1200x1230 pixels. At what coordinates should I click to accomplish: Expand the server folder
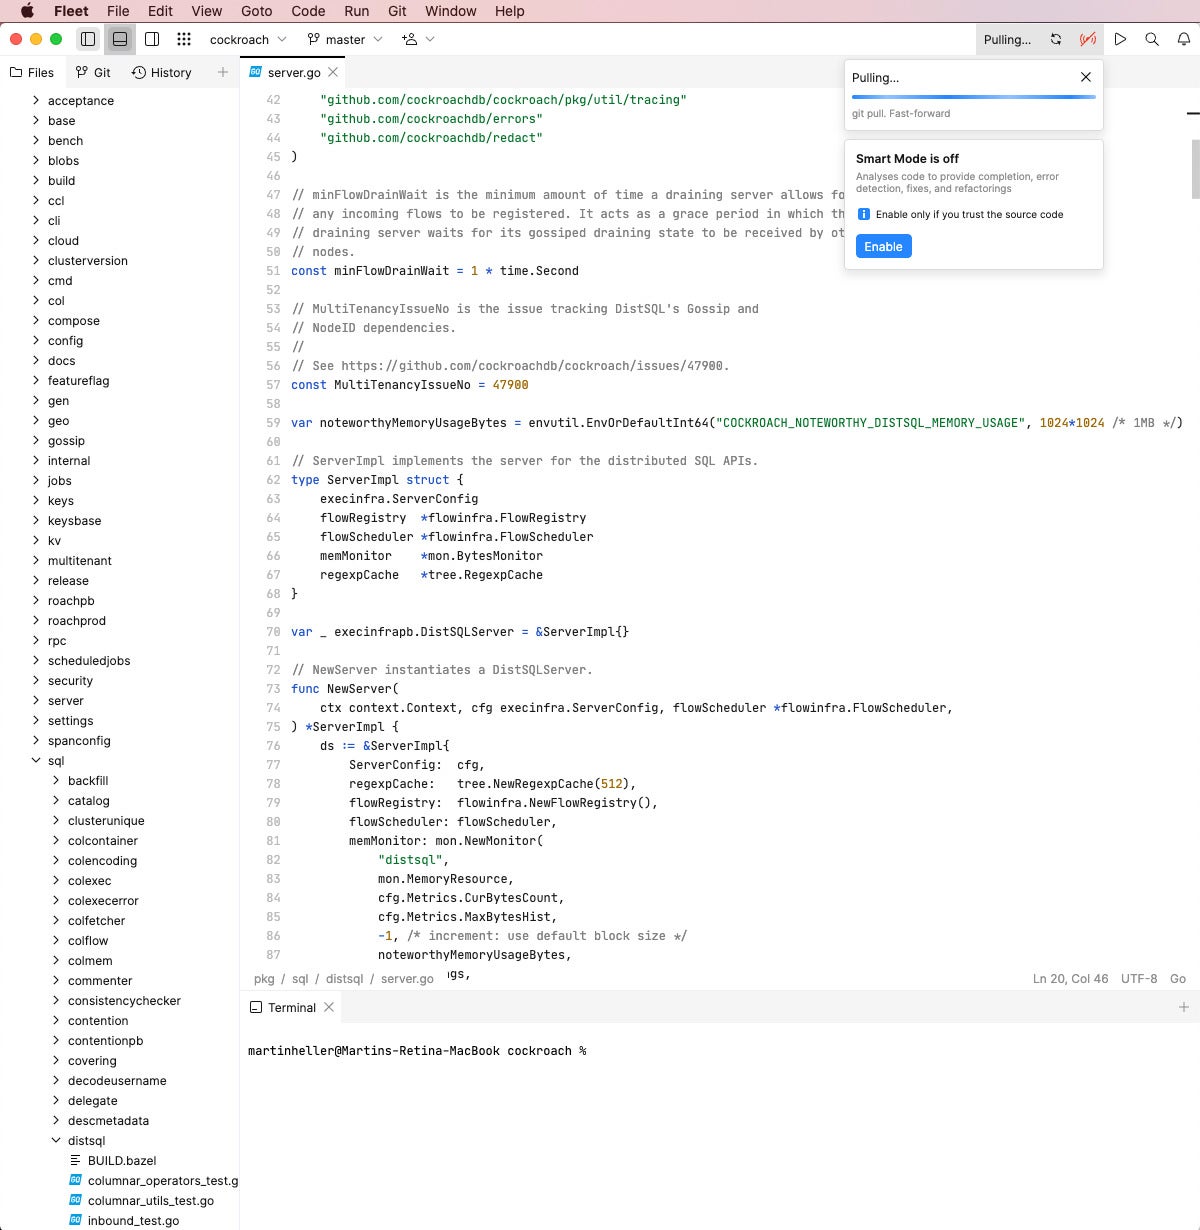point(36,700)
